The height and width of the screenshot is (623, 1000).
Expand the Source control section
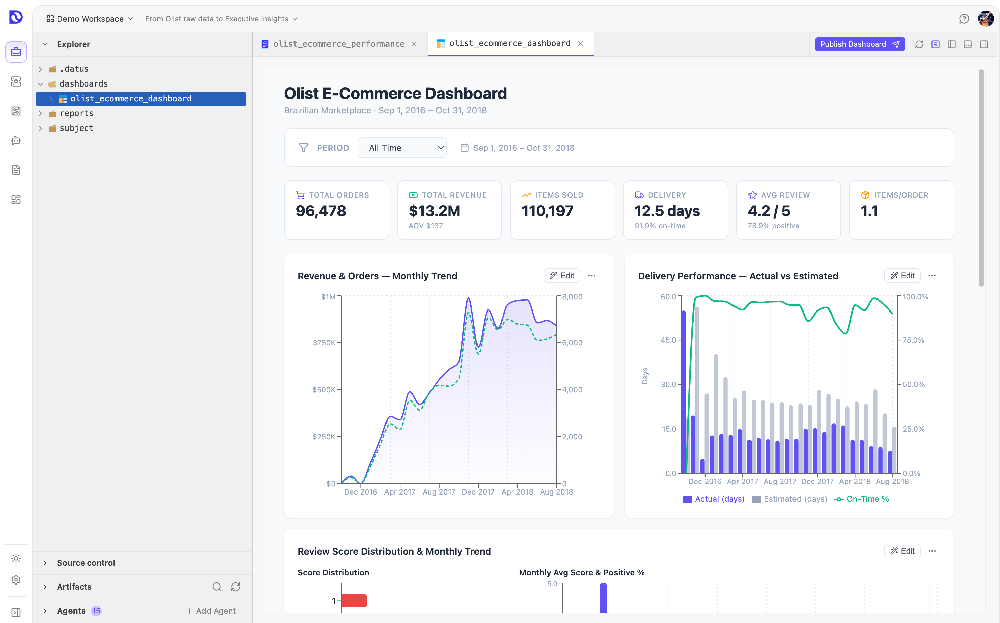(x=45, y=563)
